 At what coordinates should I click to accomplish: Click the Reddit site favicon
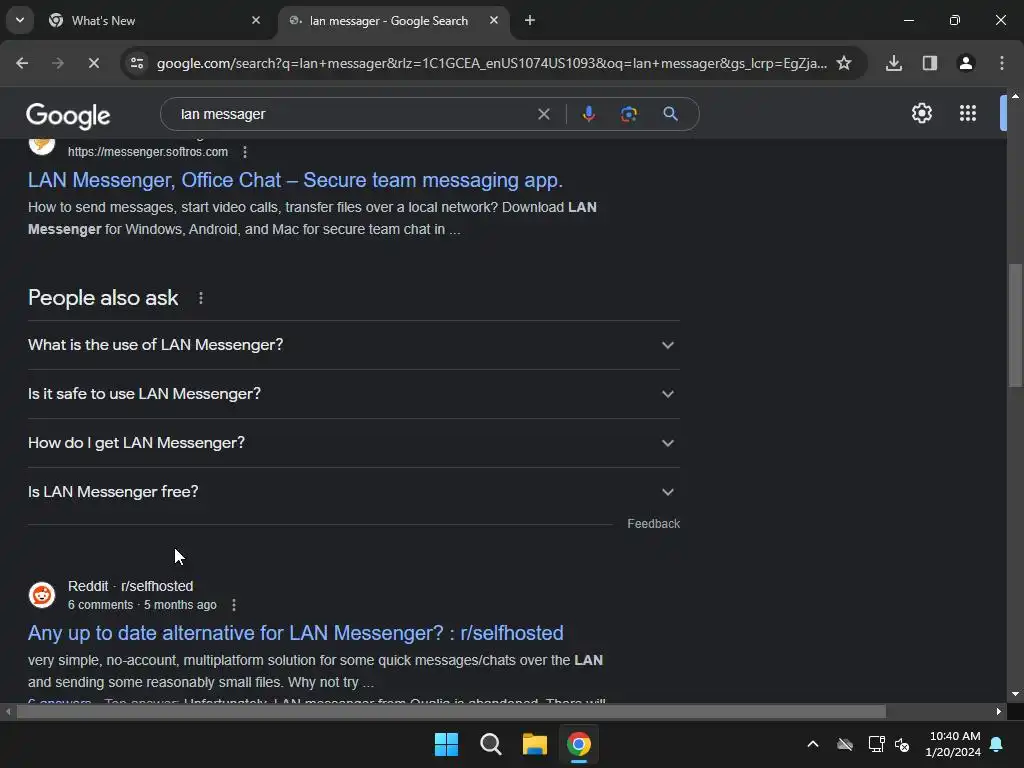click(42, 595)
